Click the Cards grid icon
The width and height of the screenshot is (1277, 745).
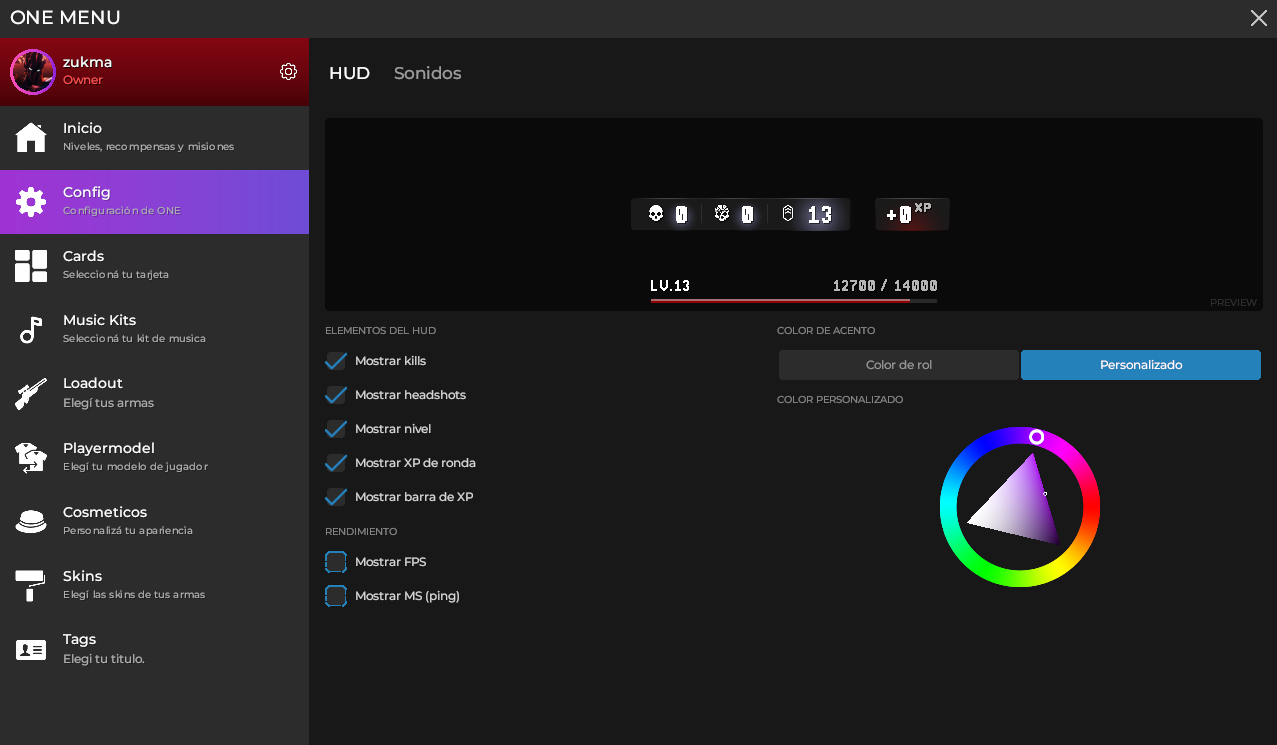coord(31,266)
